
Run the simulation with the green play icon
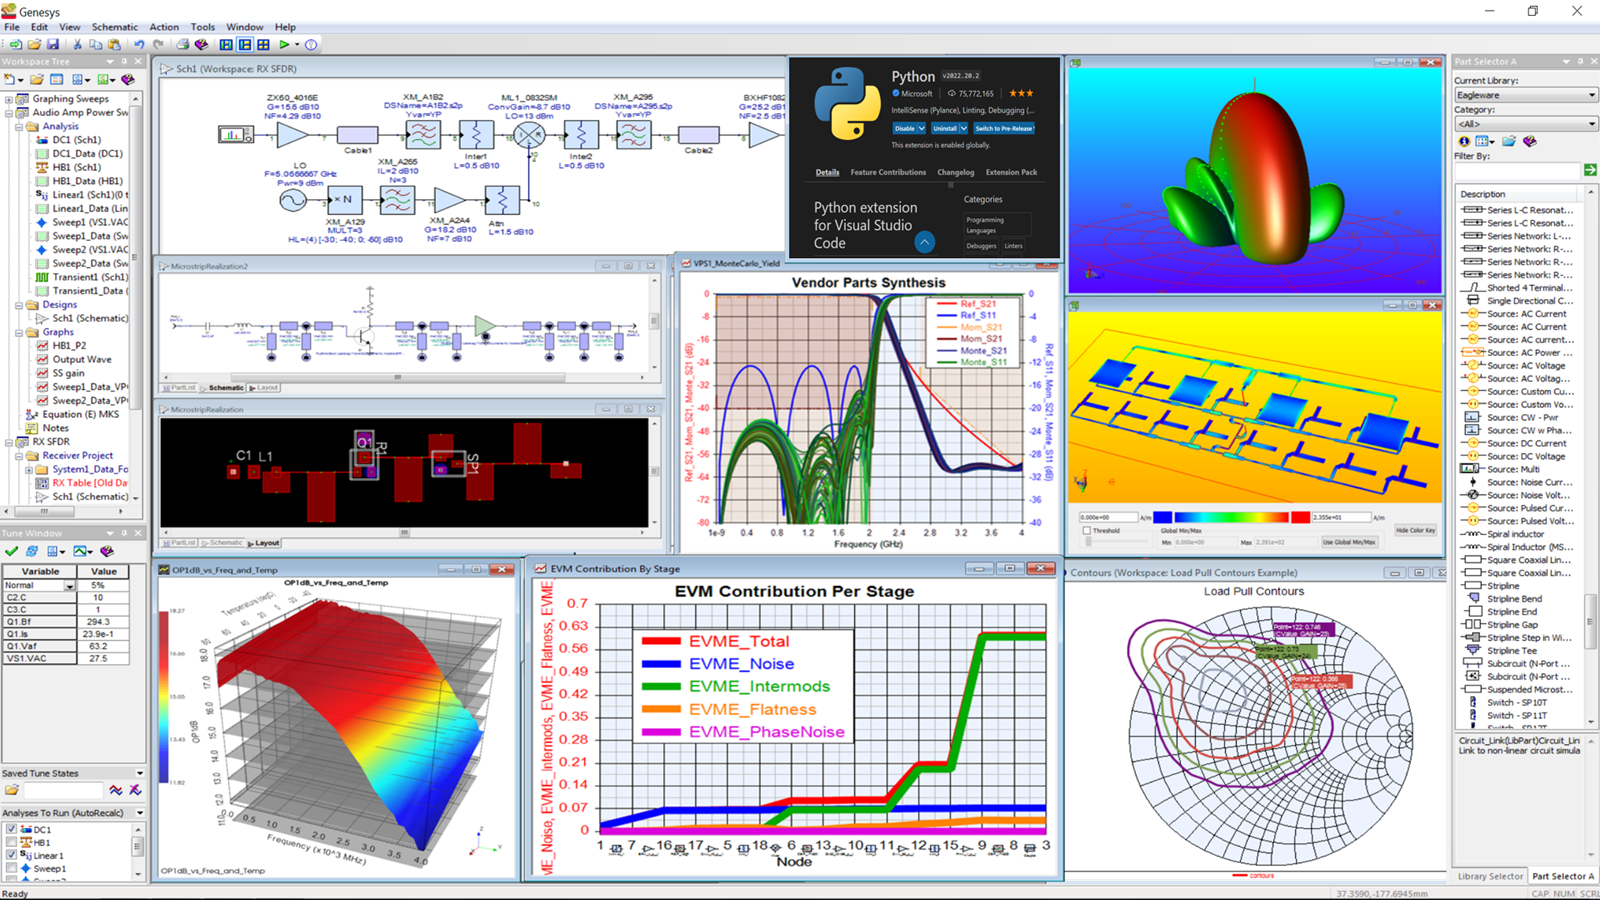point(285,45)
